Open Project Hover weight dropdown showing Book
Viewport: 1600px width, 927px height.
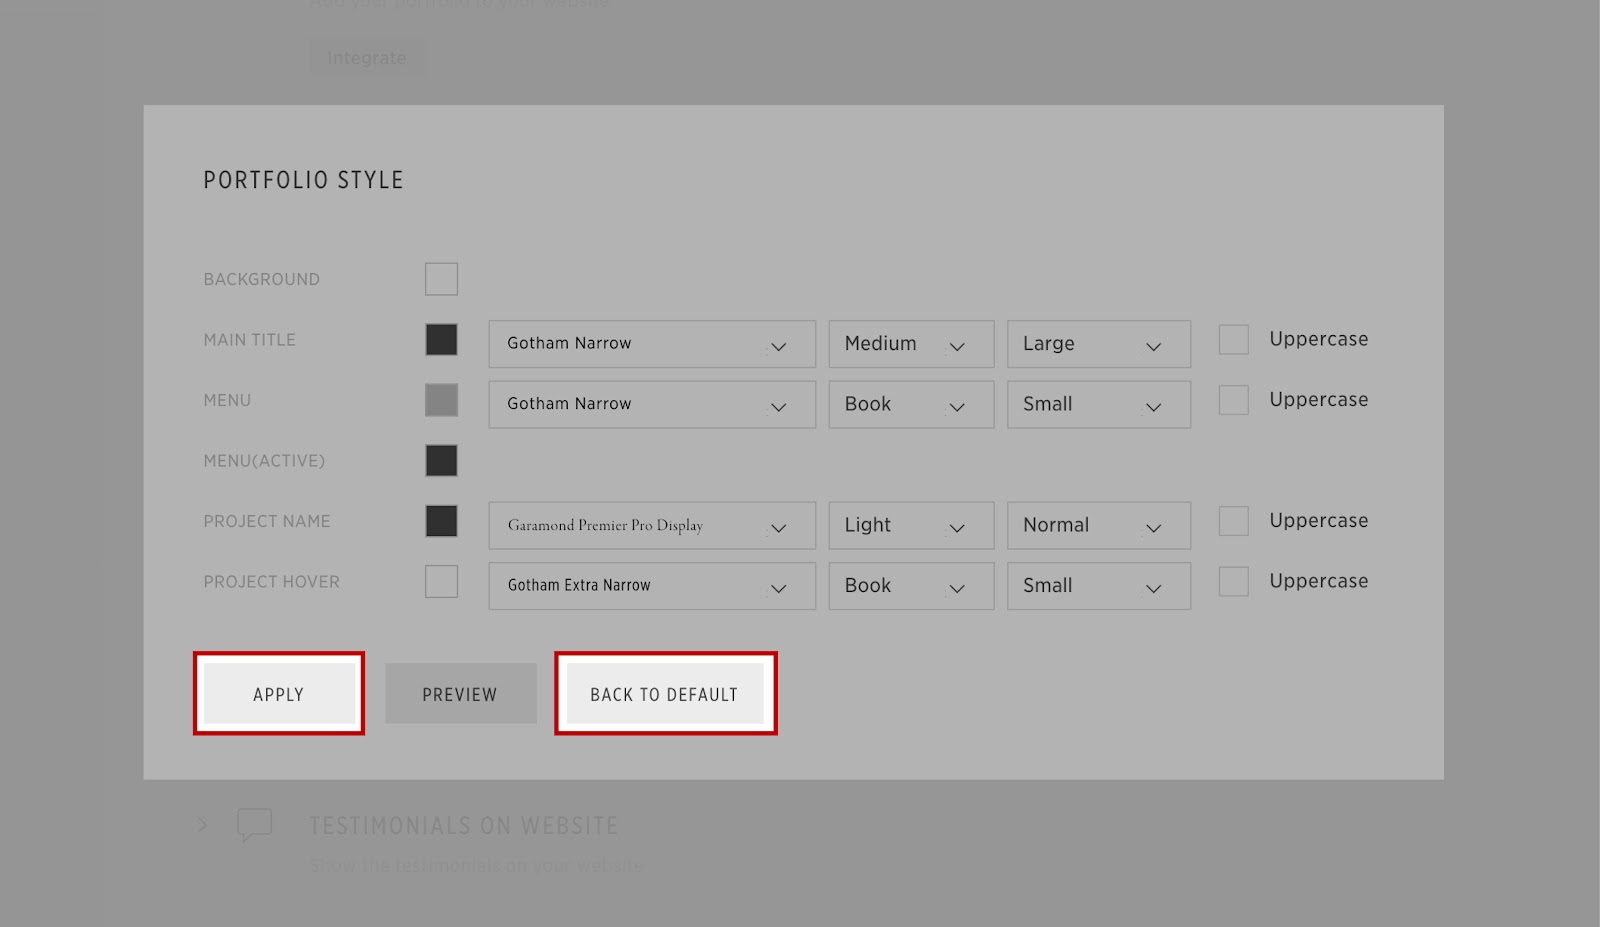tap(911, 586)
